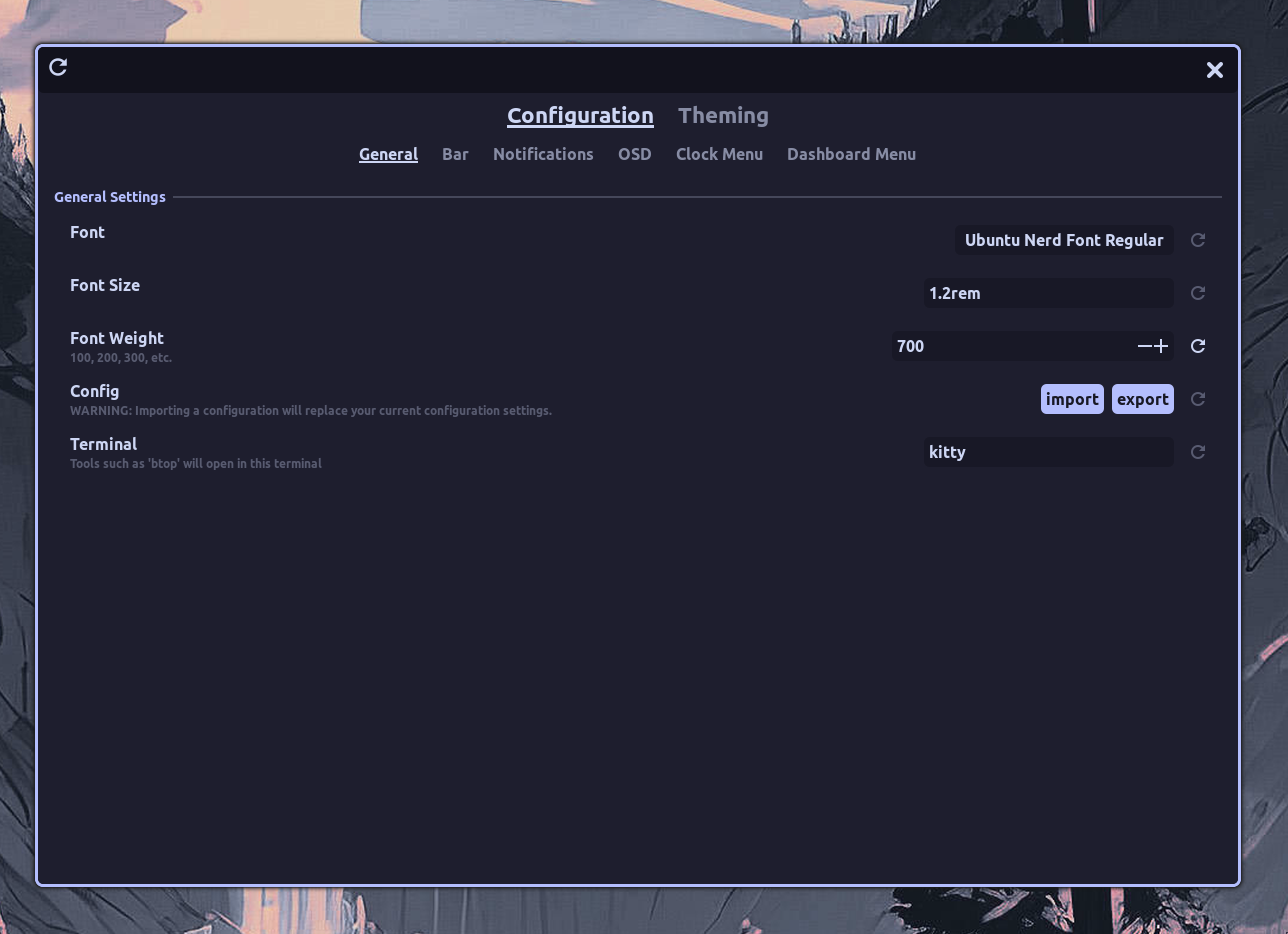Switch to the Theming tab
Screen dimensions: 1288x934
pos(723,115)
